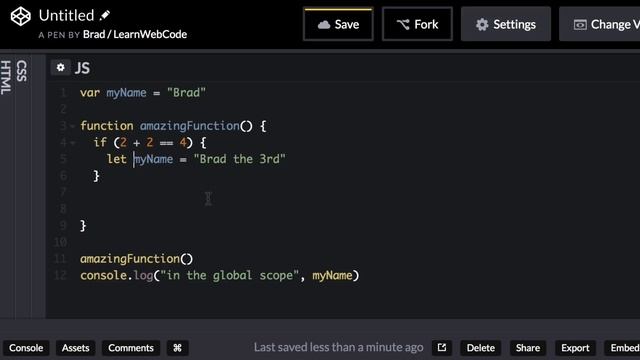Screen dimensions: 640x360
Task: Switch to the CSS editor tab
Action: 22,71
